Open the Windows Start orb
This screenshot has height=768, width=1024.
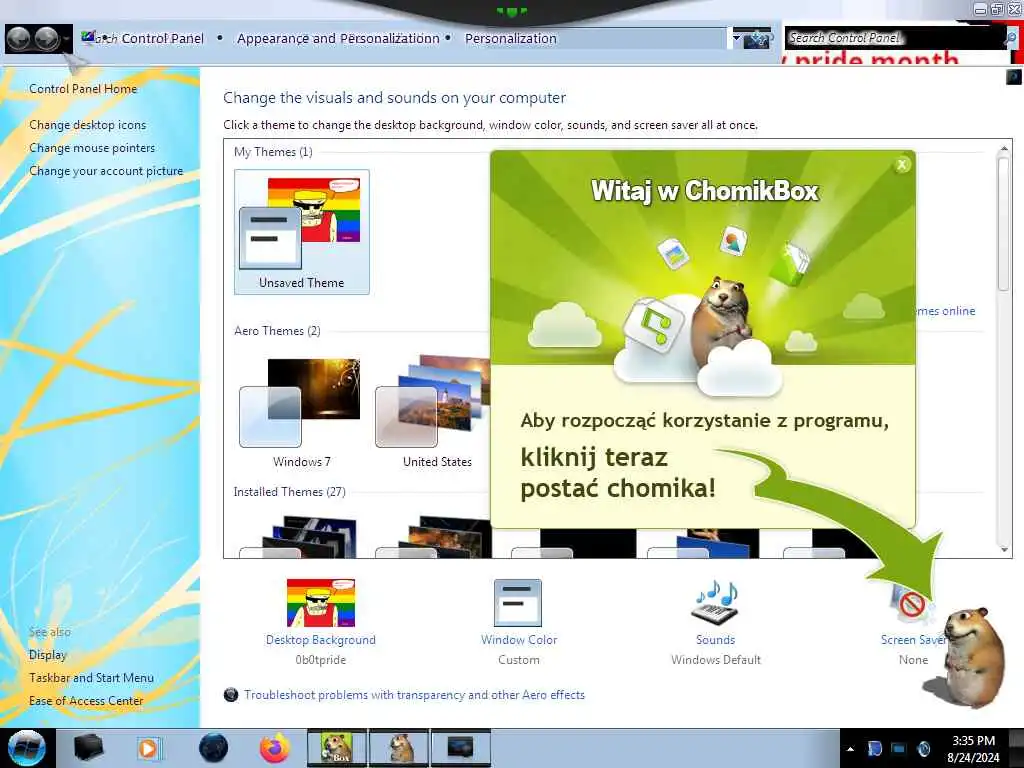pyautogui.click(x=26, y=748)
